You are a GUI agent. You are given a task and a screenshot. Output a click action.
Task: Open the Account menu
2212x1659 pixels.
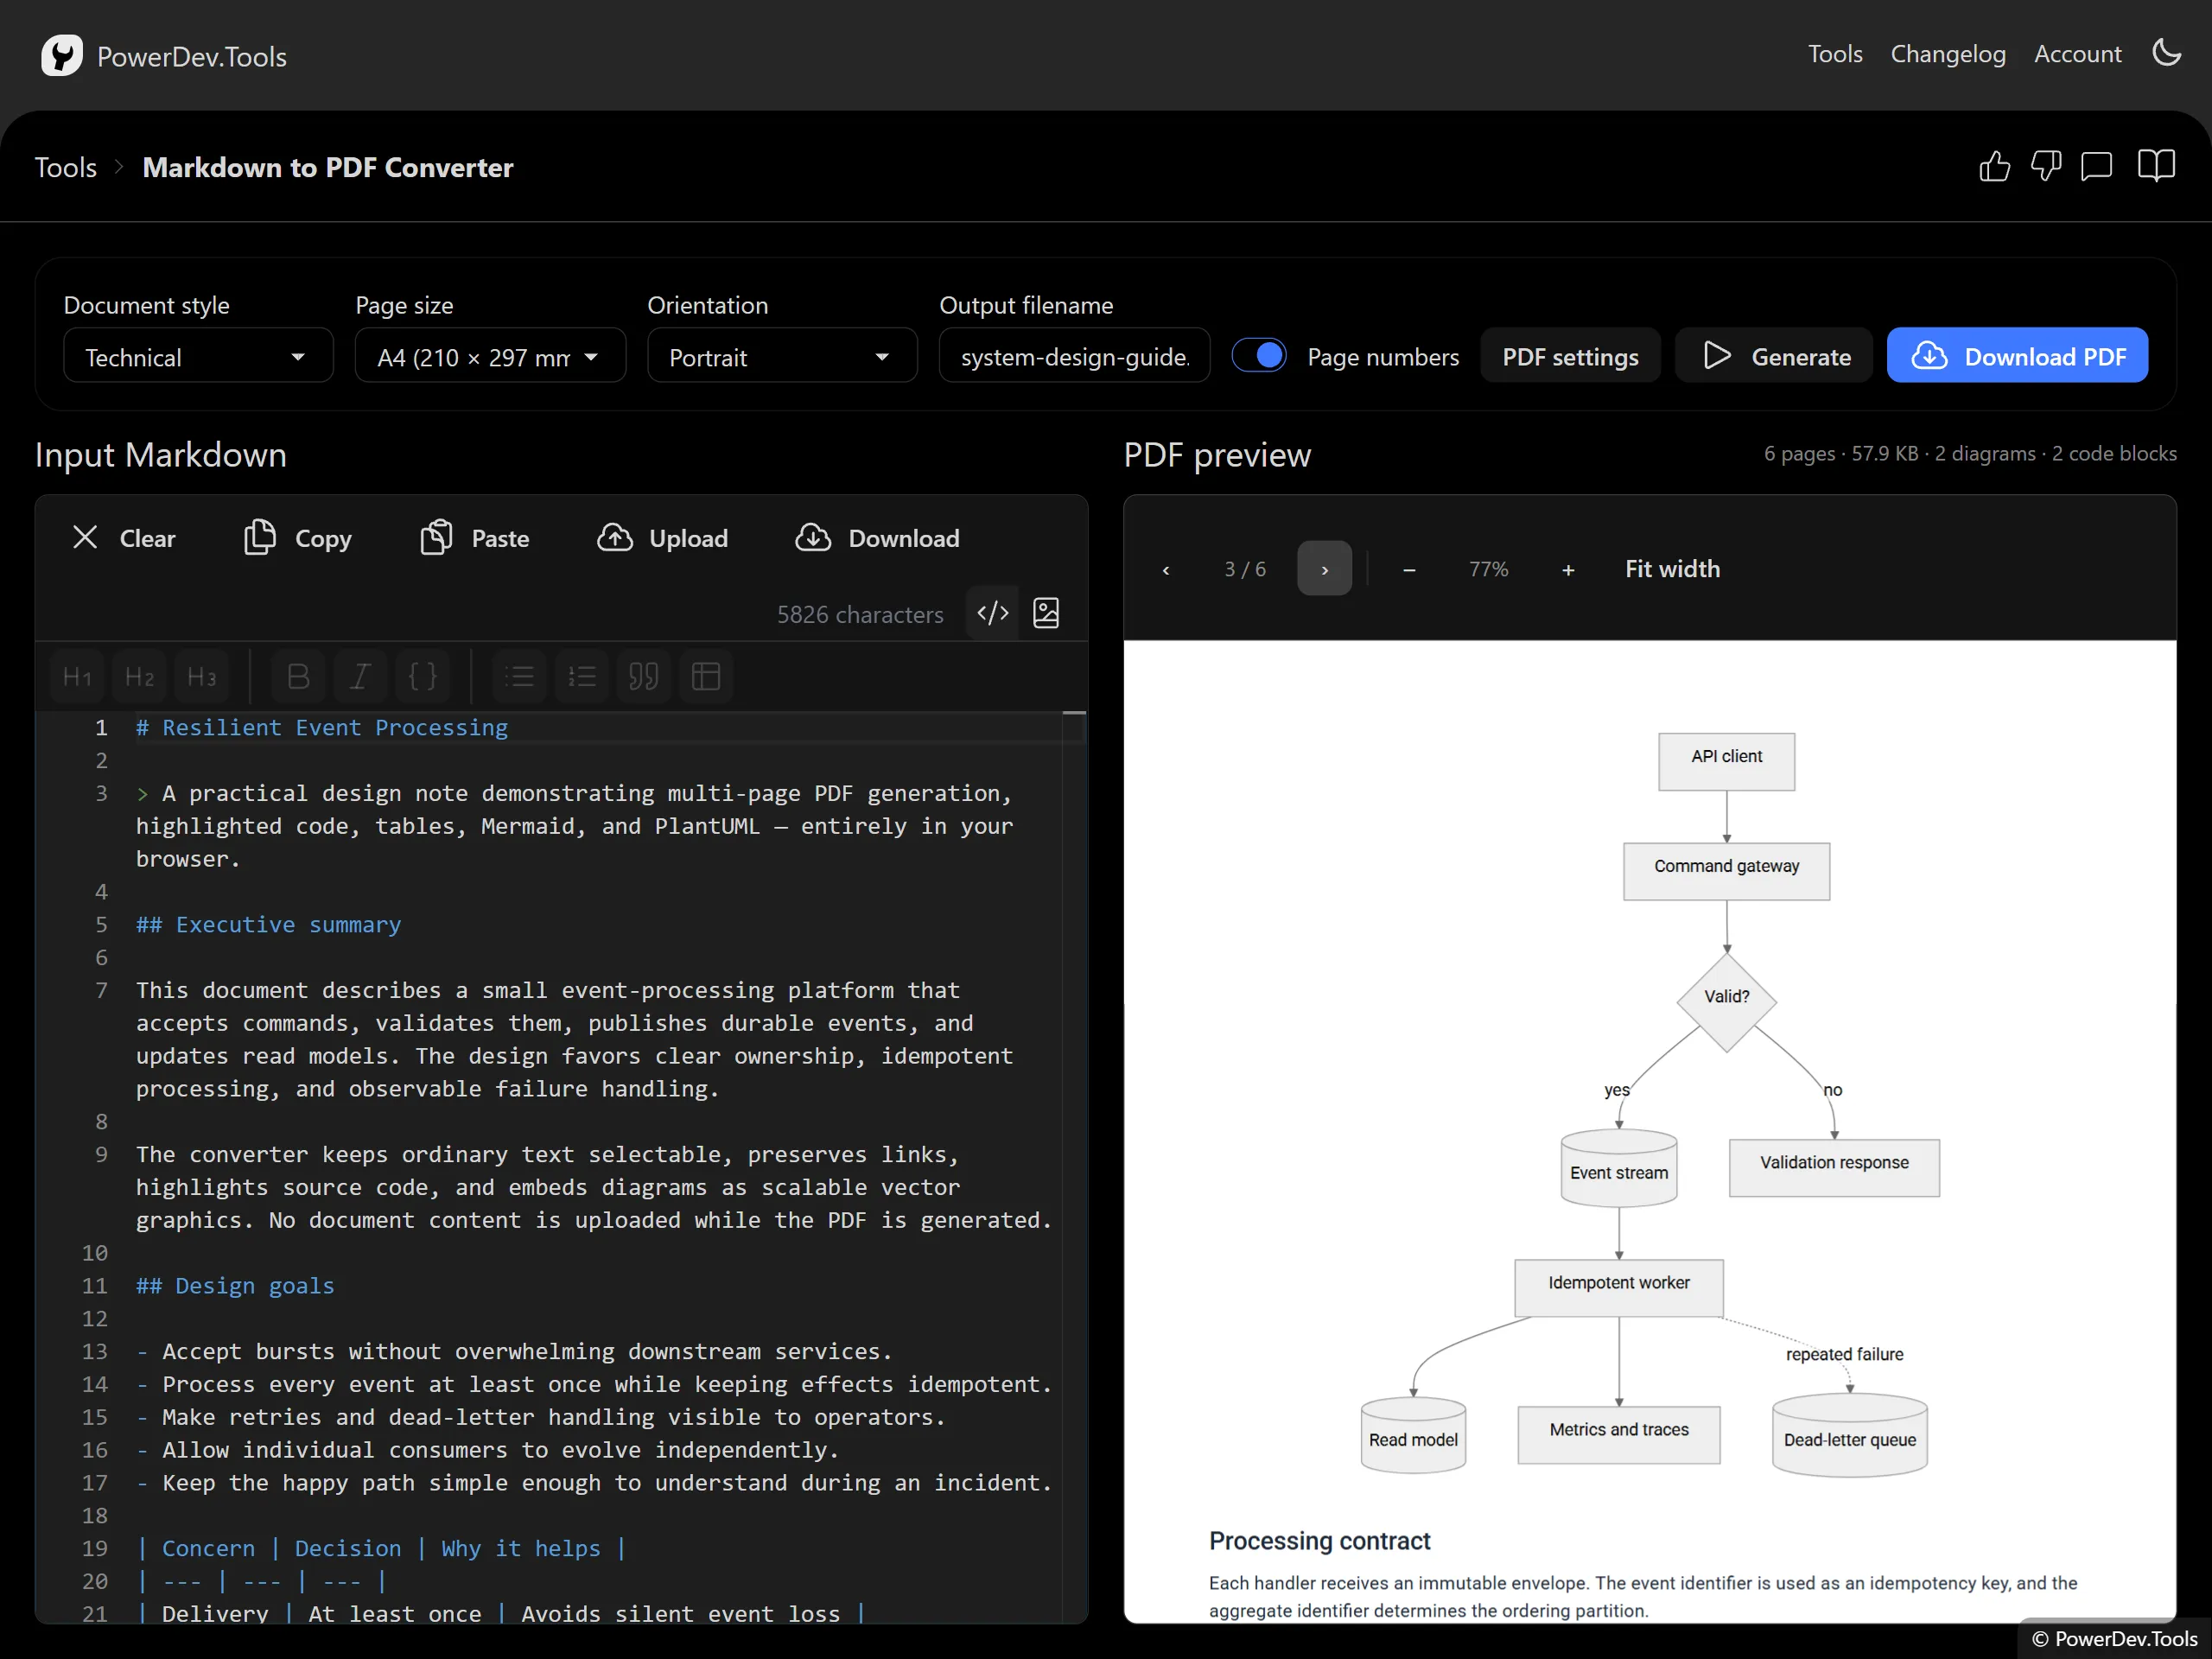(2077, 54)
